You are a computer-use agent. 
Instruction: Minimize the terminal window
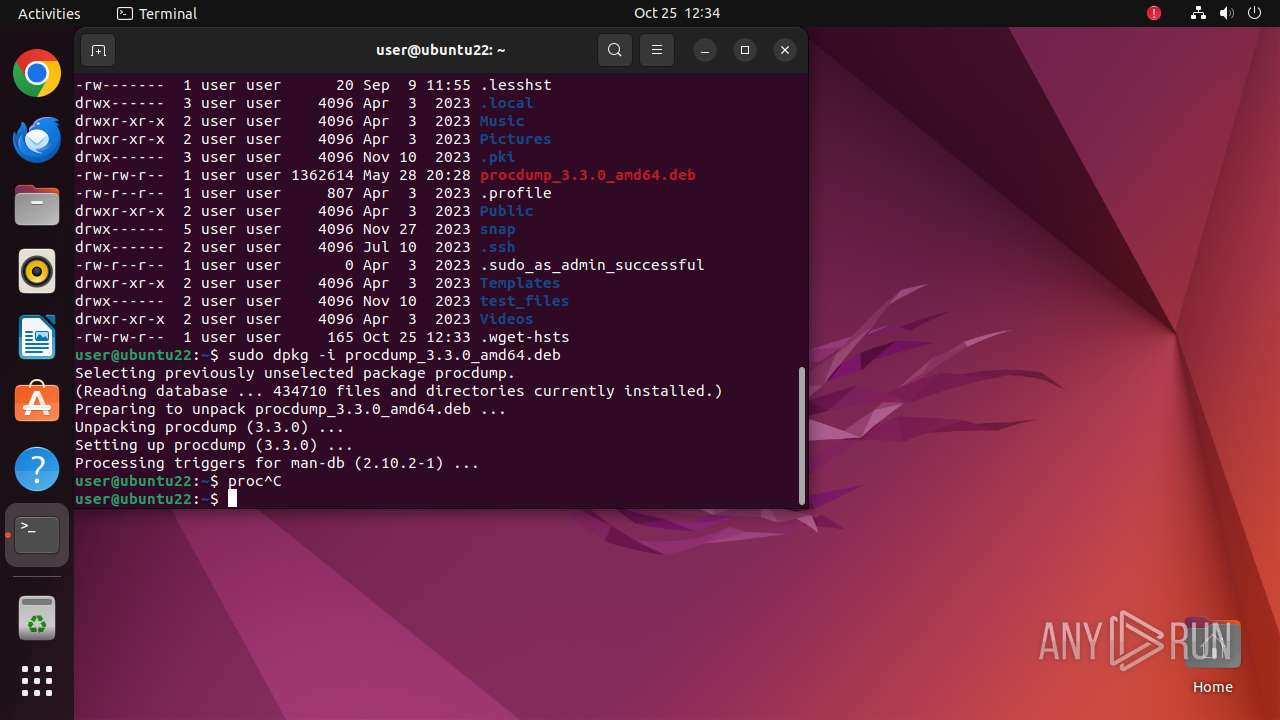[705, 50]
